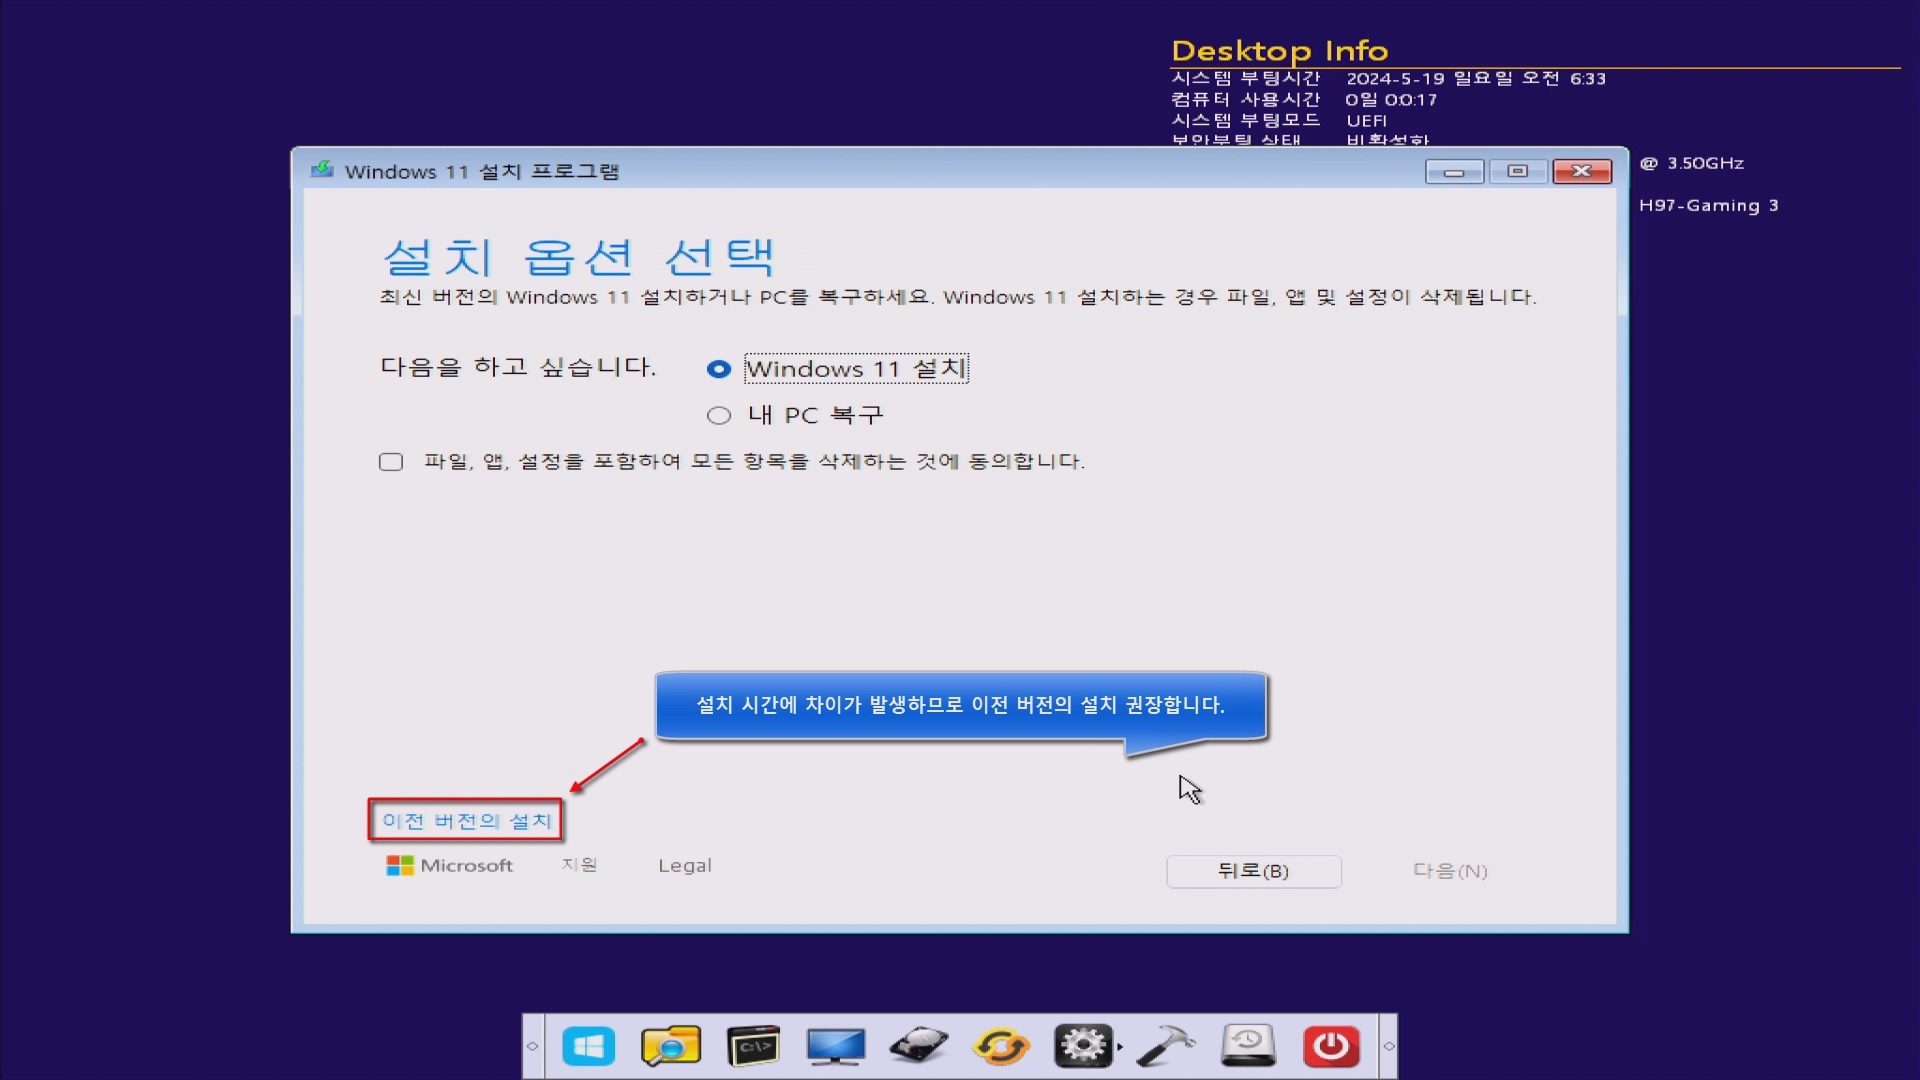
Task: Open the file explorer folder icon
Action: tap(670, 1046)
